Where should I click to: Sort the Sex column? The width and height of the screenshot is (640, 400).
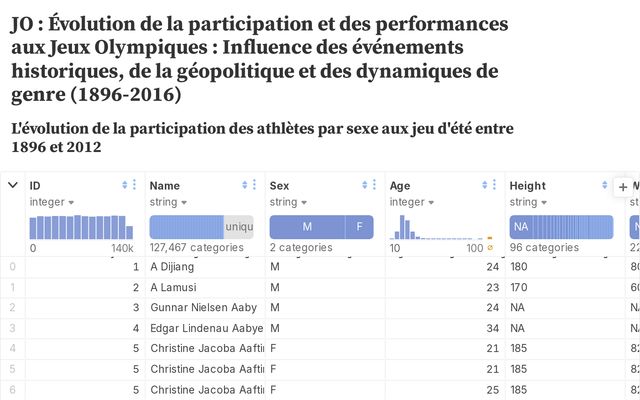(365, 185)
